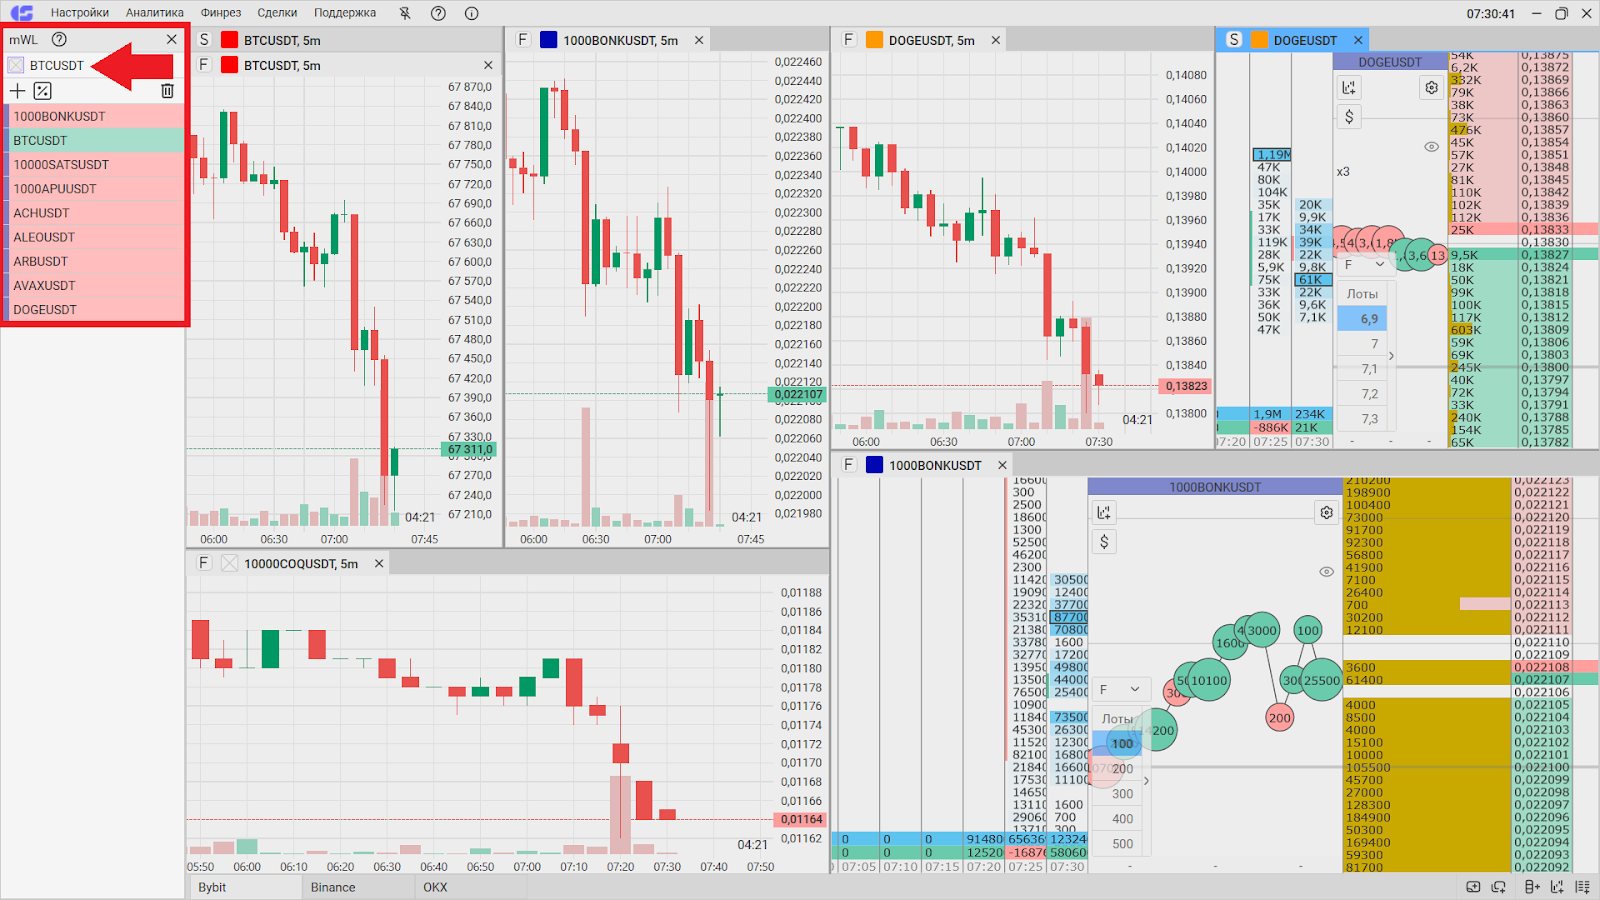Click the chart-add icon in DOGEUSDT order book
This screenshot has height=900, width=1600.
[1349, 88]
